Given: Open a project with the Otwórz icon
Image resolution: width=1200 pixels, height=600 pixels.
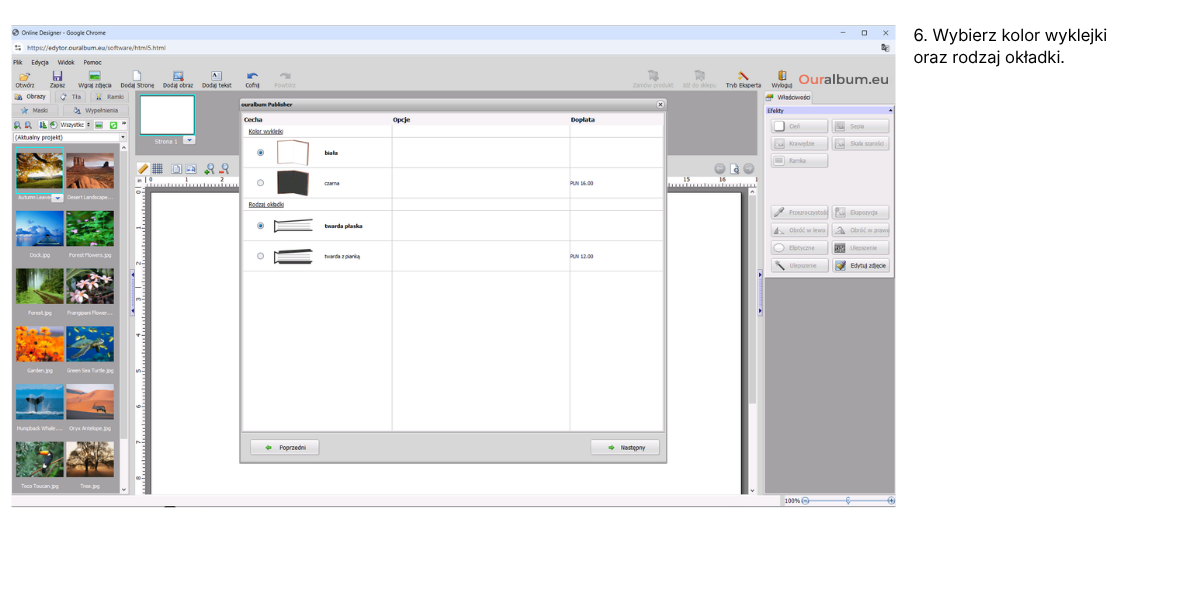Looking at the screenshot, I should [x=25, y=76].
